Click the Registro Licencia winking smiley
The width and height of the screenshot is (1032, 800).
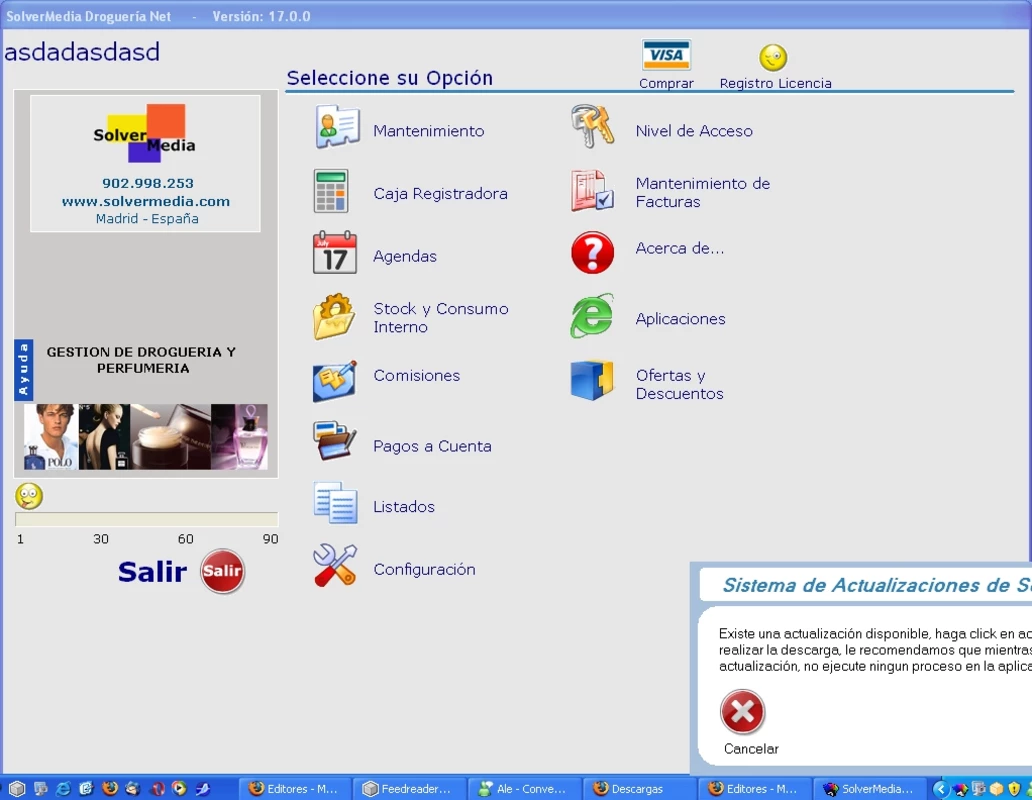tap(773, 57)
